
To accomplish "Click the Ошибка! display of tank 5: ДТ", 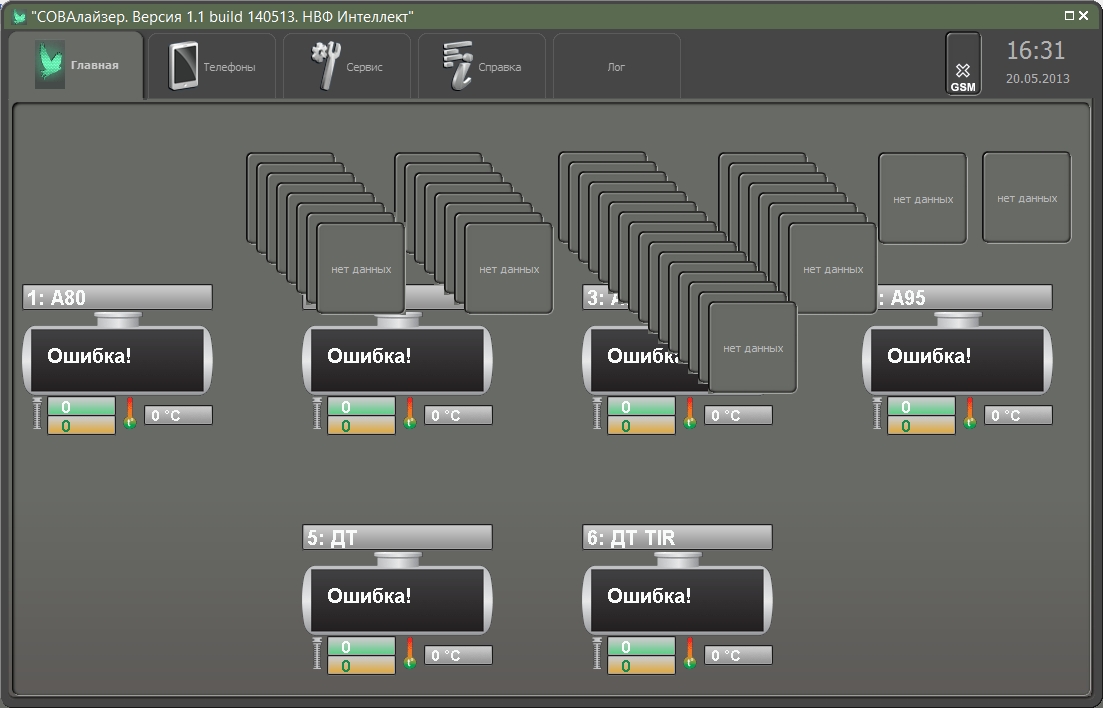I will 397,600.
